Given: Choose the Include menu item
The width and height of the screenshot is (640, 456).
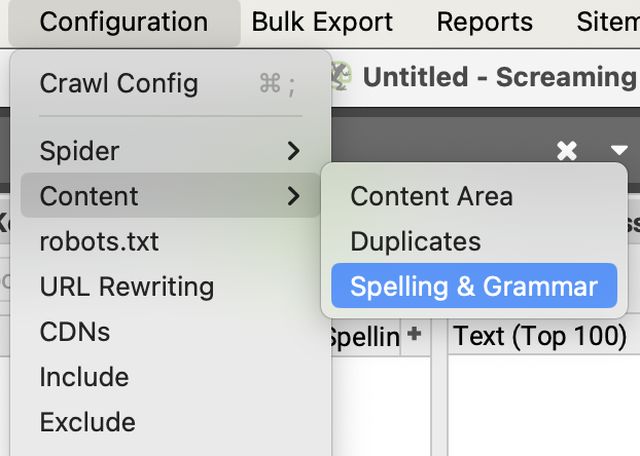Looking at the screenshot, I should (x=84, y=377).
